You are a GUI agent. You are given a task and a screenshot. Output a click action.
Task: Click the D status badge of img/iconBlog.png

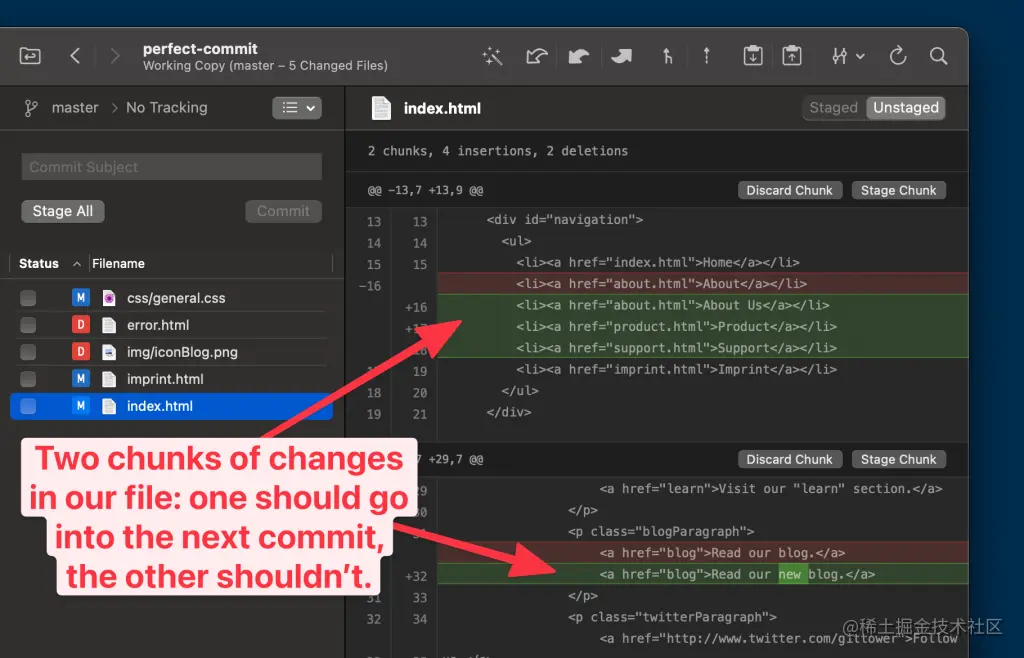point(80,352)
